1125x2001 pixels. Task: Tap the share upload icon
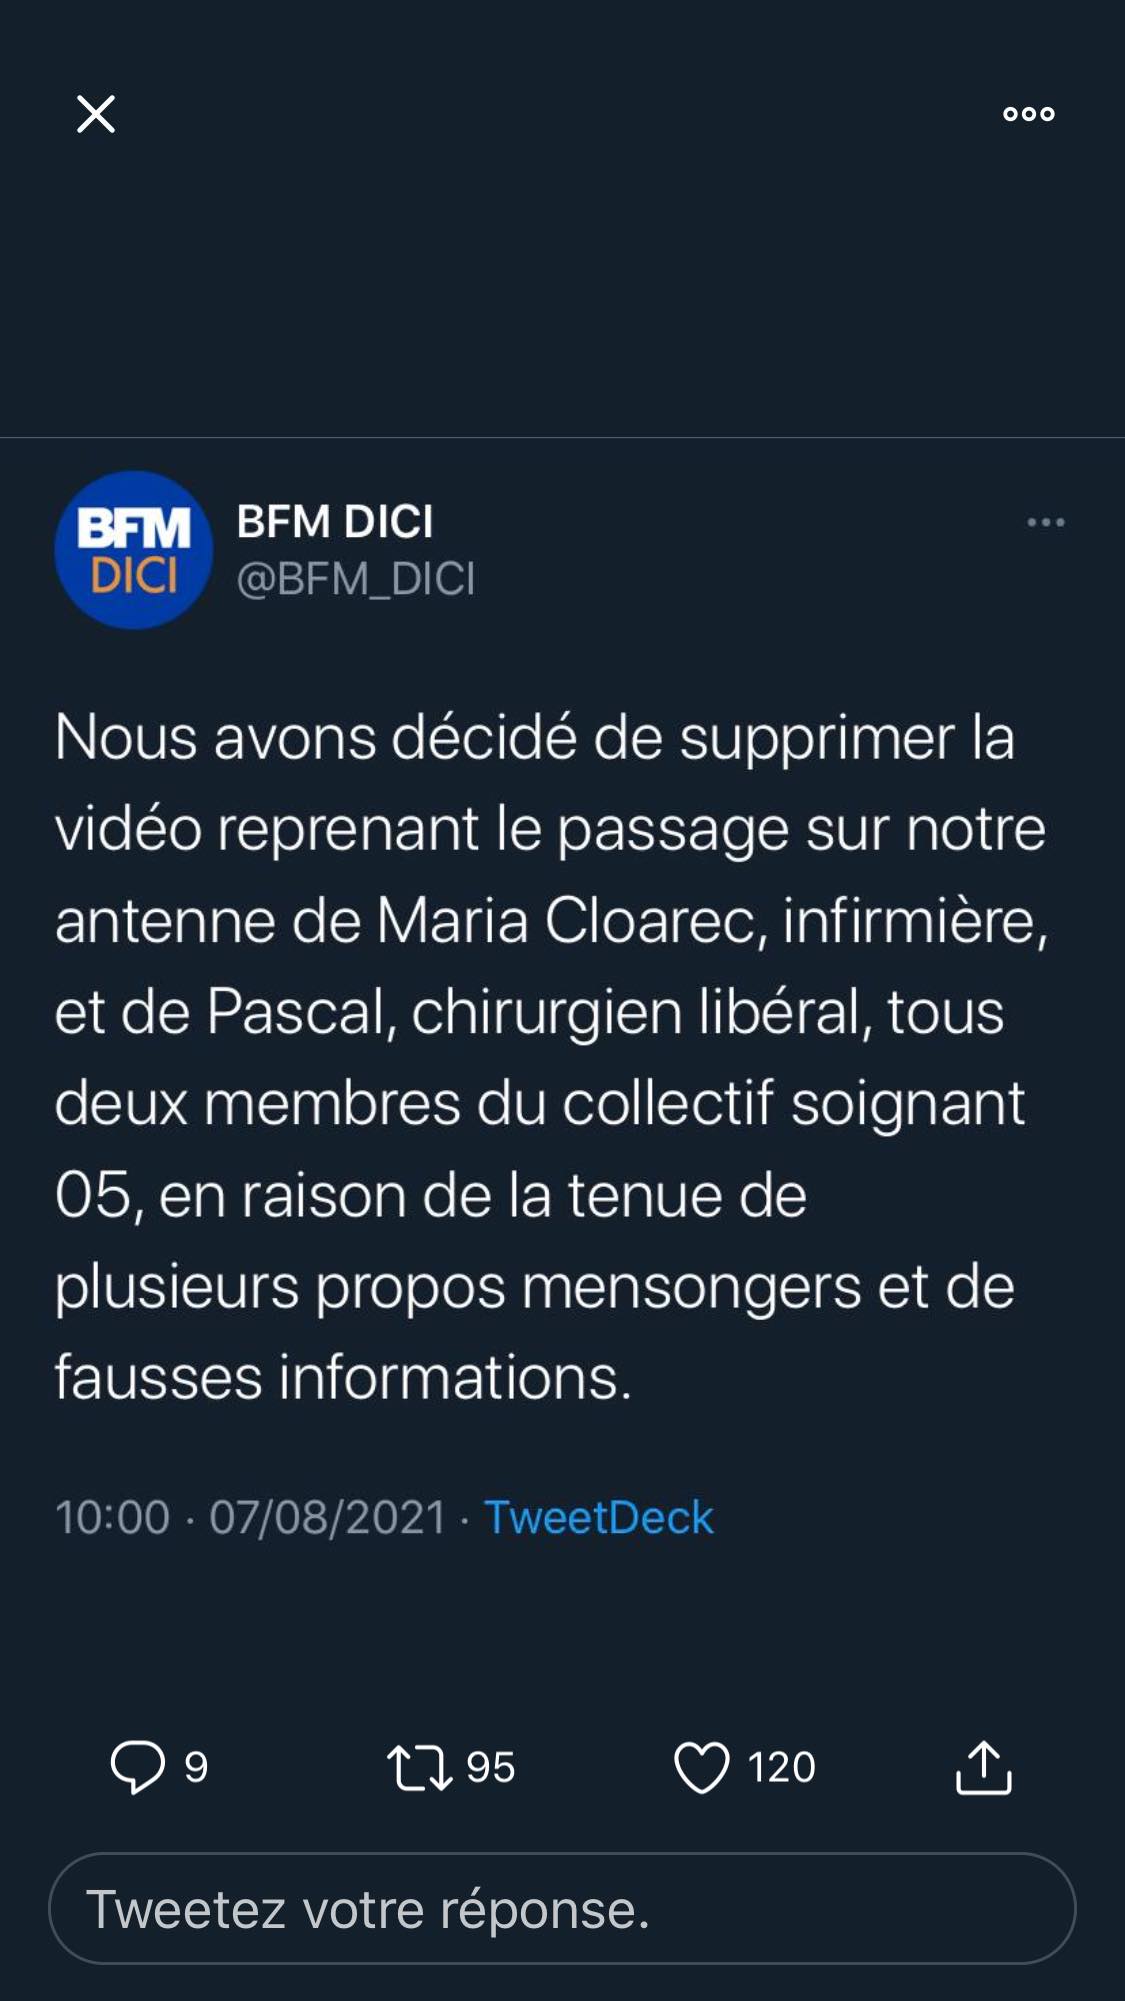(984, 1767)
